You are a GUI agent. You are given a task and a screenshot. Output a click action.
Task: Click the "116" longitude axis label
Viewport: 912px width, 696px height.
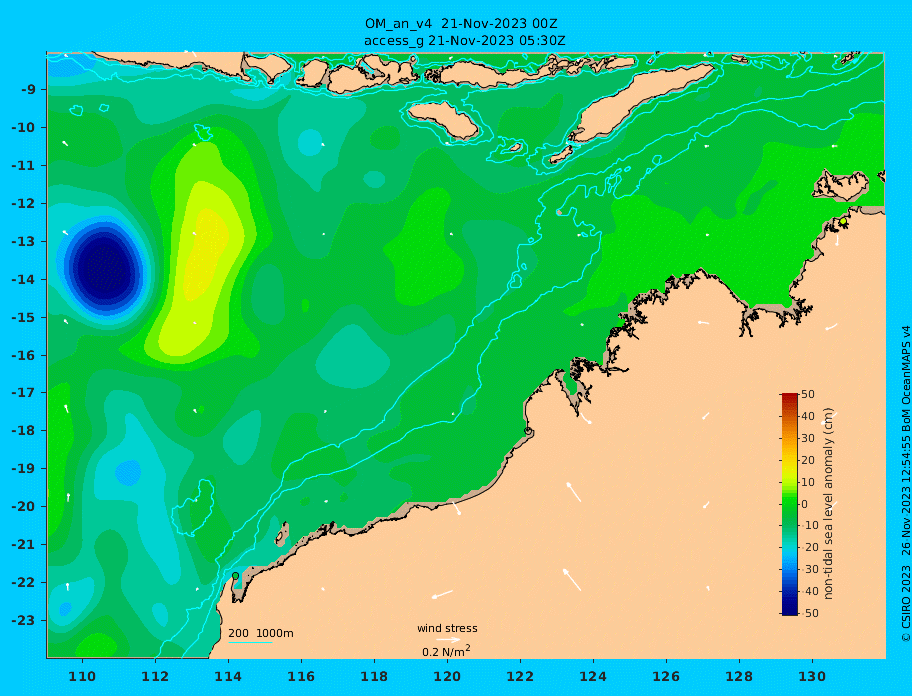(x=301, y=676)
